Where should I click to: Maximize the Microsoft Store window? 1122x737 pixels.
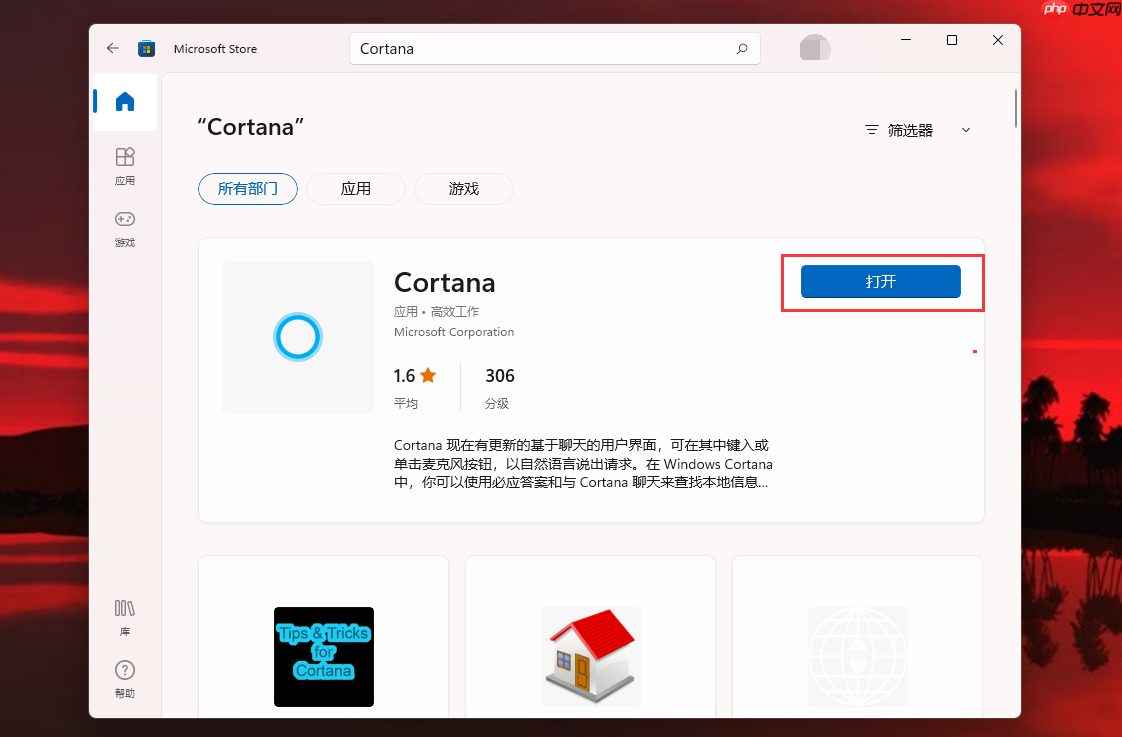[952, 40]
